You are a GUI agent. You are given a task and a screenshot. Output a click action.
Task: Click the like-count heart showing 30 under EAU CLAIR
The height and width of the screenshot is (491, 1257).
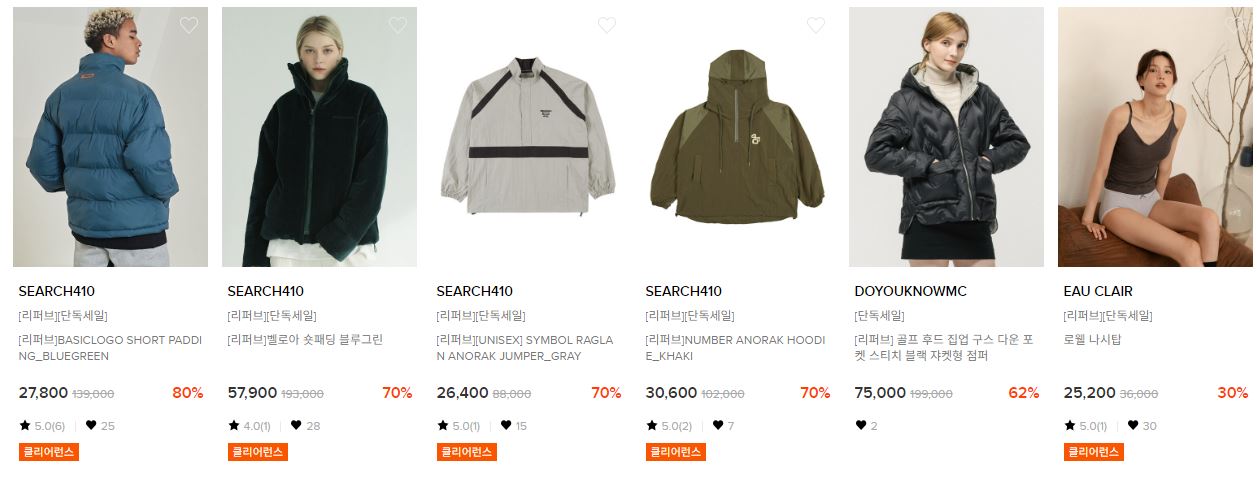[x=1132, y=425]
